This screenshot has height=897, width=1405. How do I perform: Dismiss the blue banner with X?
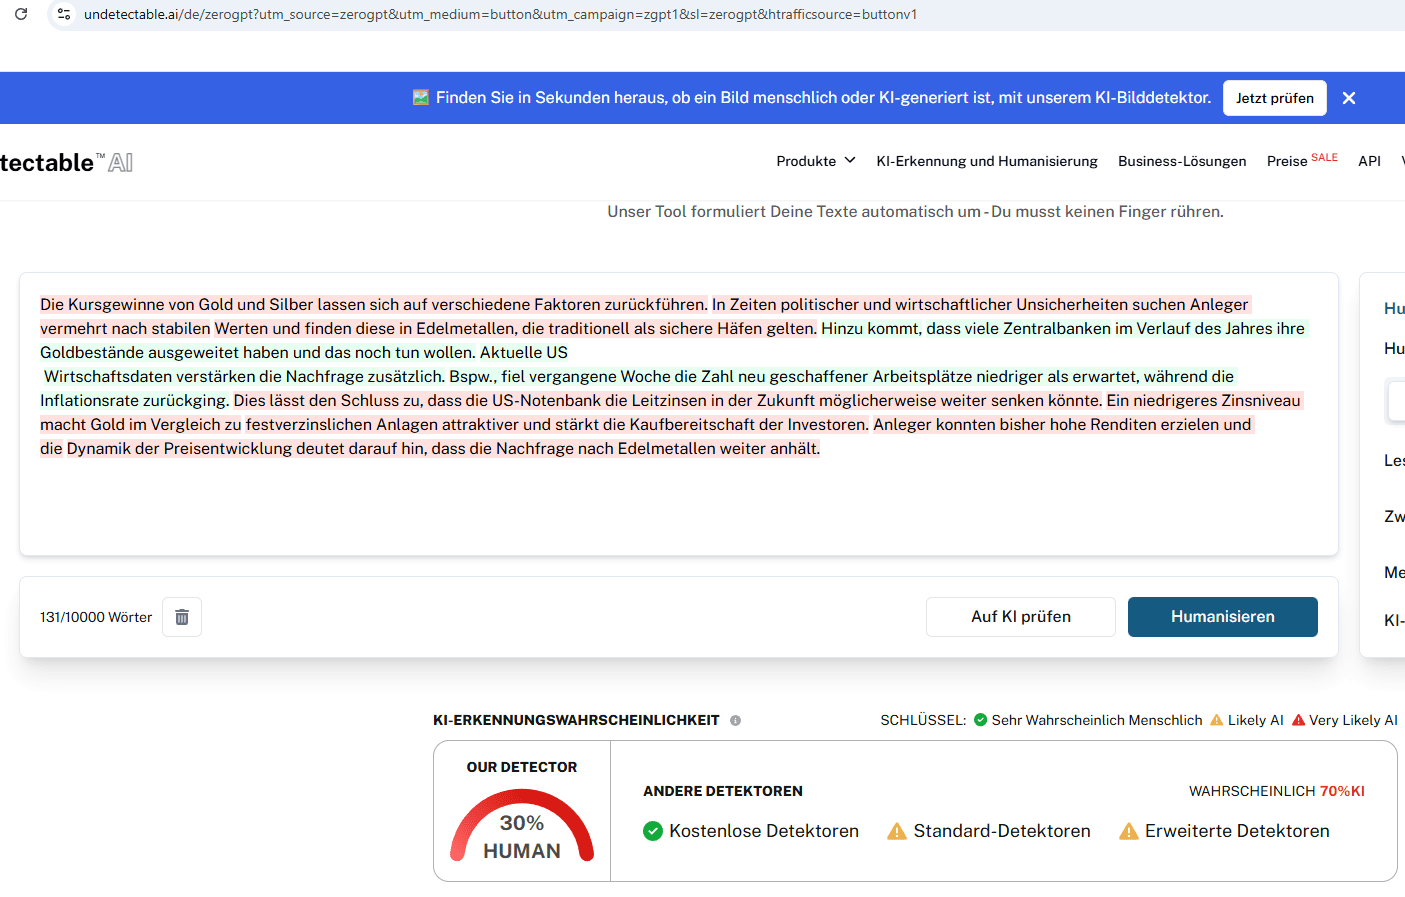pyautogui.click(x=1349, y=98)
